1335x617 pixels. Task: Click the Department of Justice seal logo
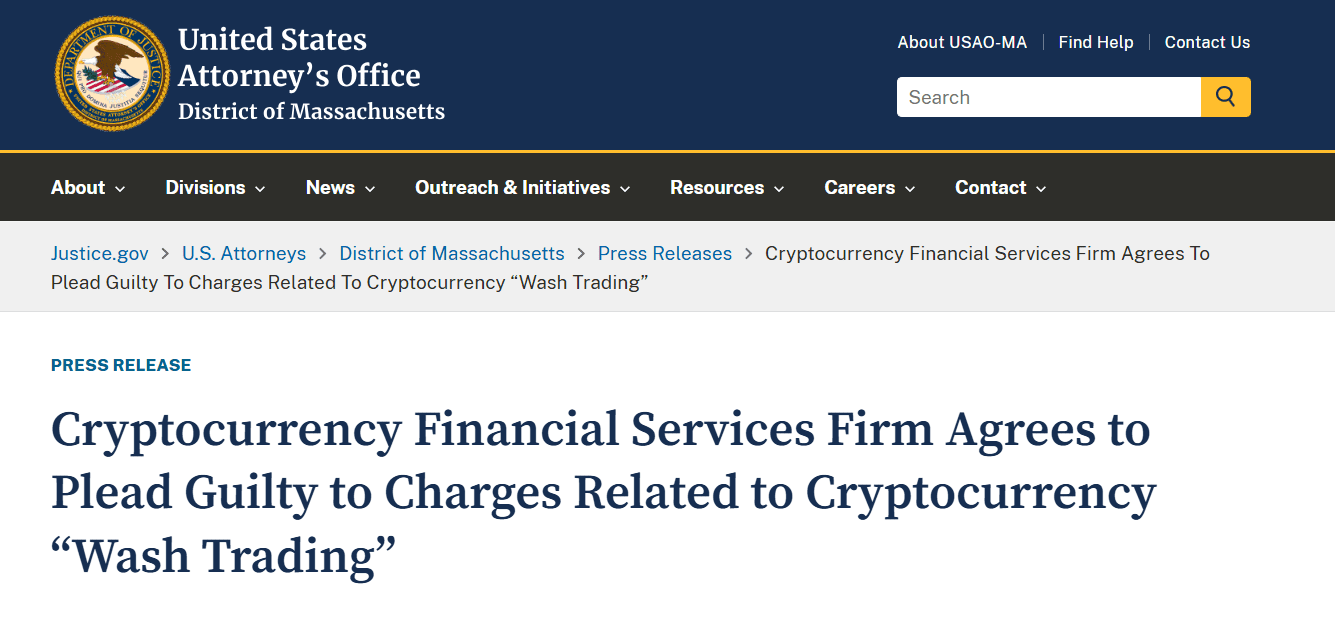111,72
